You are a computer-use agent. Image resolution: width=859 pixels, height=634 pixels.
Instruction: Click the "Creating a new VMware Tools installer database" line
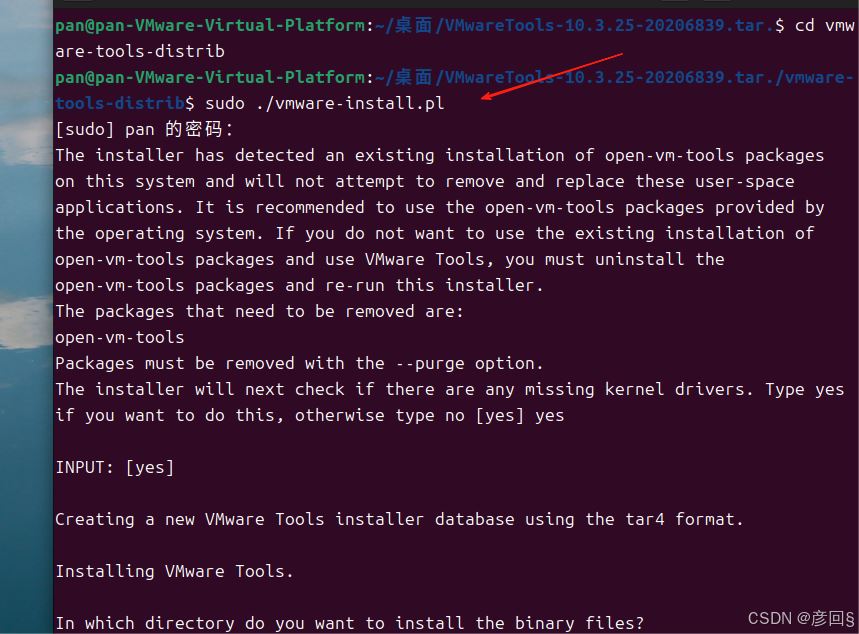[x=399, y=519]
